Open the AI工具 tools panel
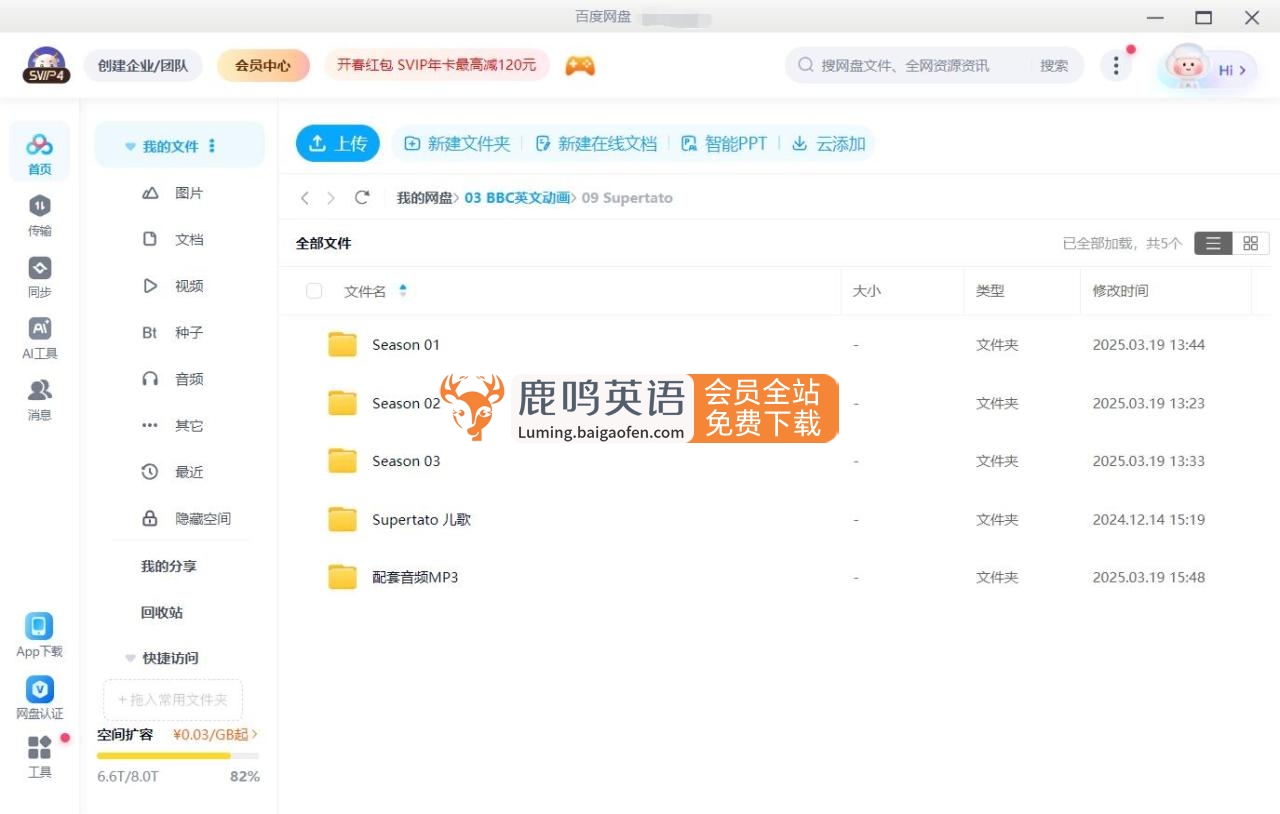The width and height of the screenshot is (1280, 814). [x=39, y=337]
